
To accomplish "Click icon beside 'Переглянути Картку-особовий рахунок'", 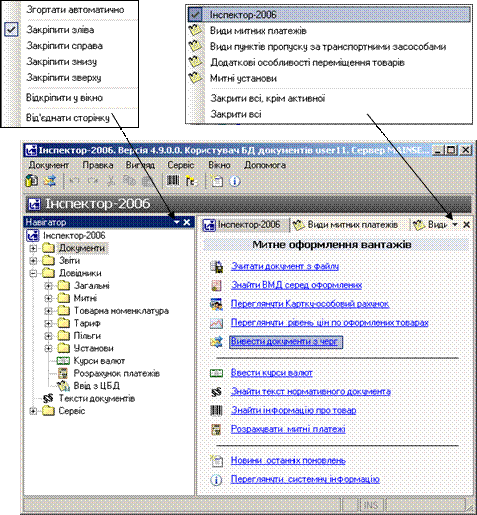I will coord(217,304).
